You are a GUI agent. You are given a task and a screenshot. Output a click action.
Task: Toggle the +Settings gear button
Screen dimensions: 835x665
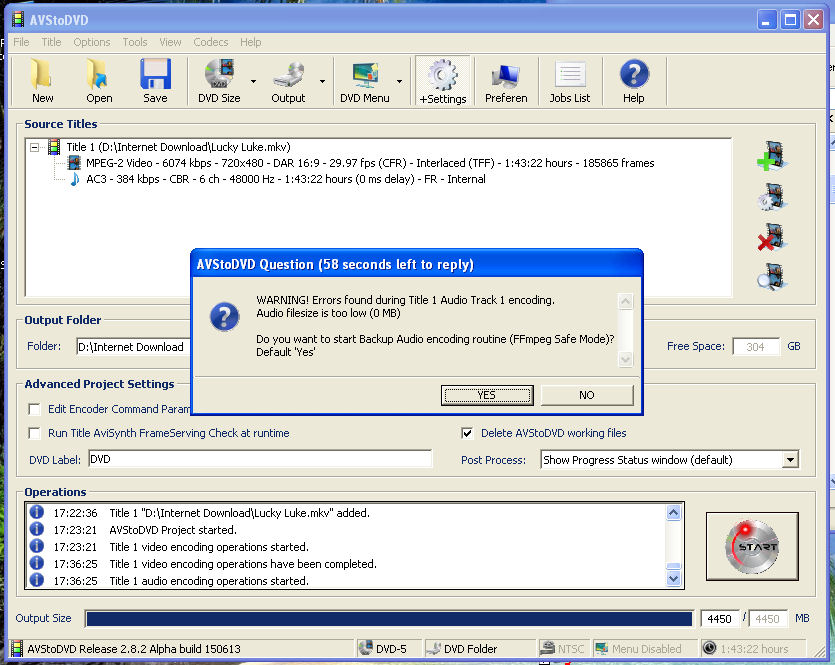(443, 81)
